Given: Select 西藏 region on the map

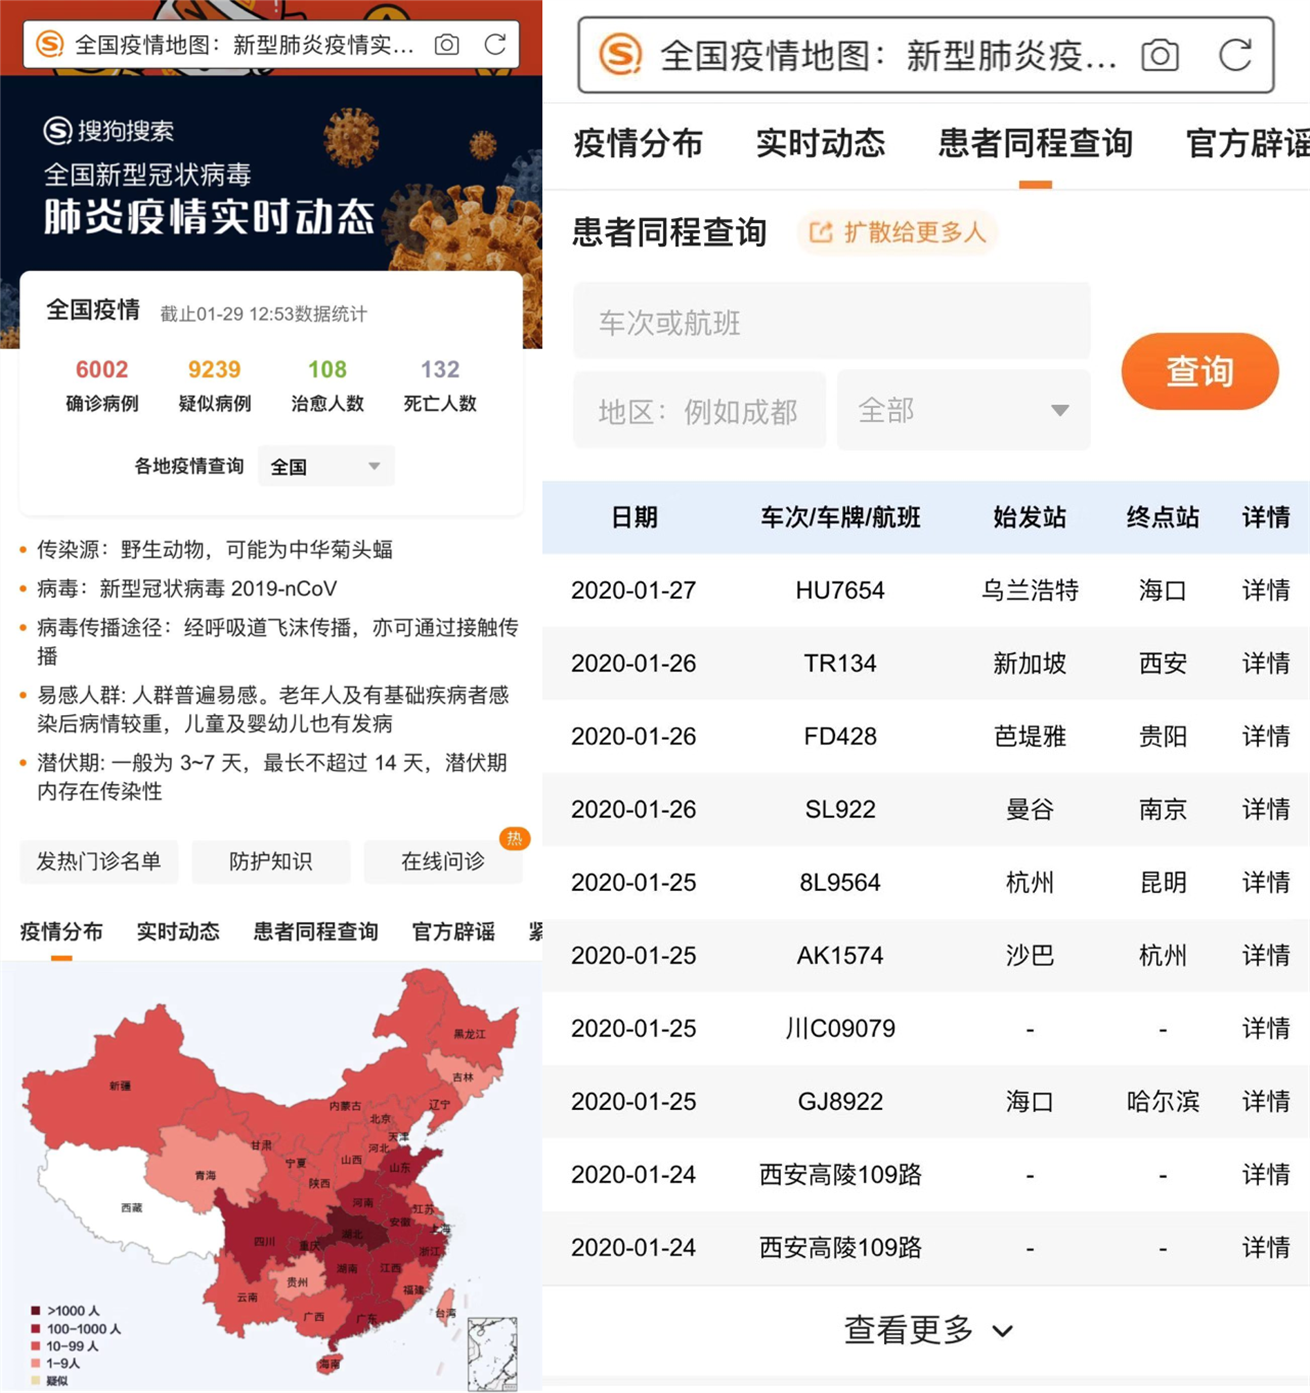Looking at the screenshot, I should click(x=131, y=1208).
